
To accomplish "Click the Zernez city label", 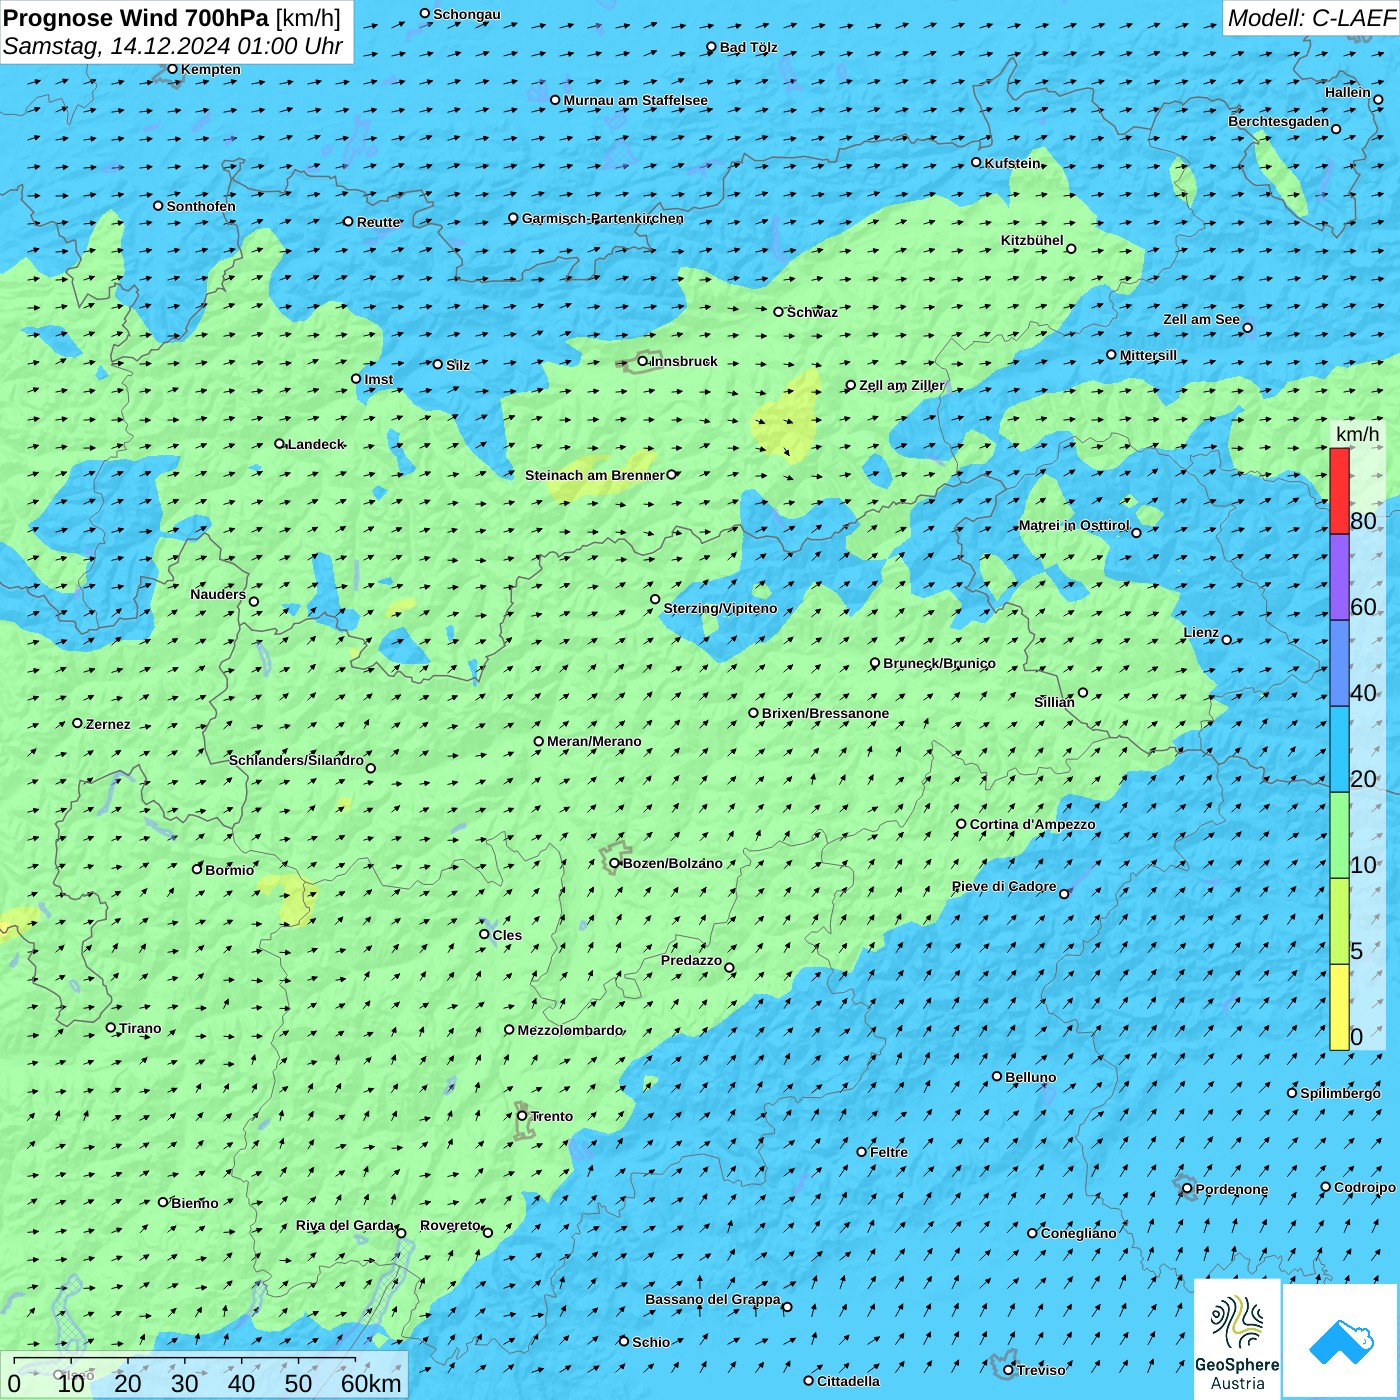I will (x=108, y=724).
